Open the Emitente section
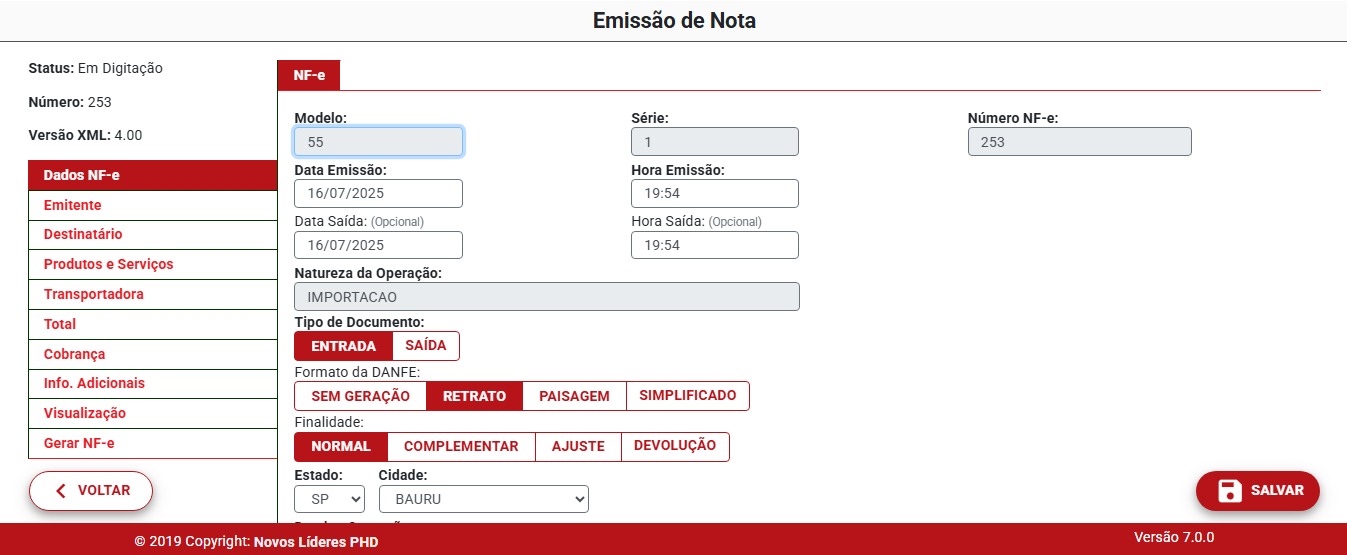 point(72,205)
